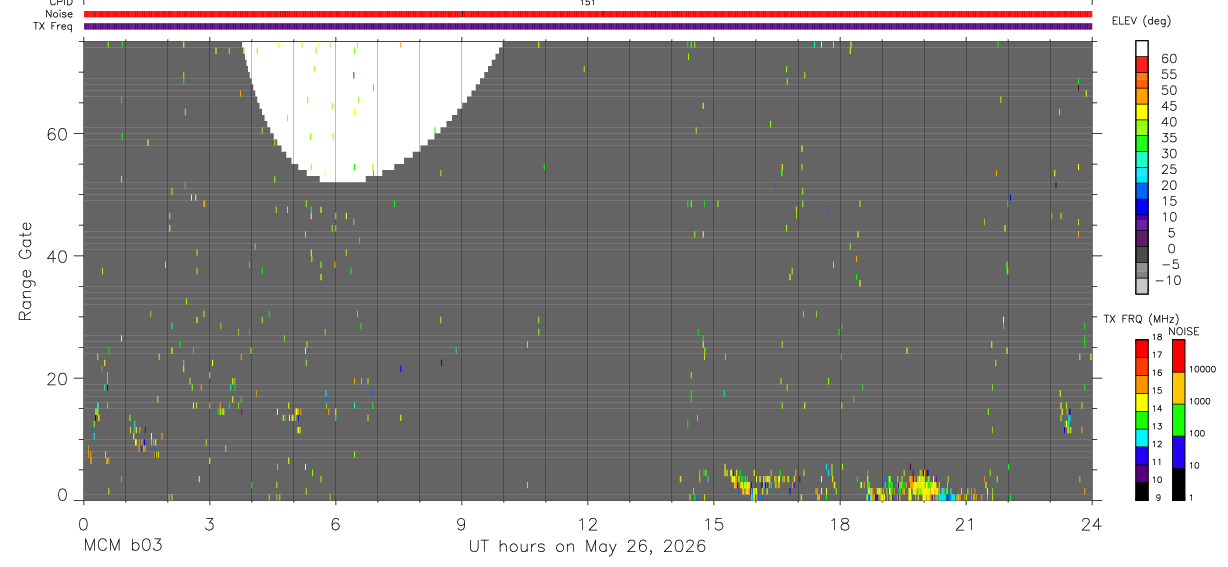Select the purple 10–11 MHz TX FRQ swatch

1141,473
